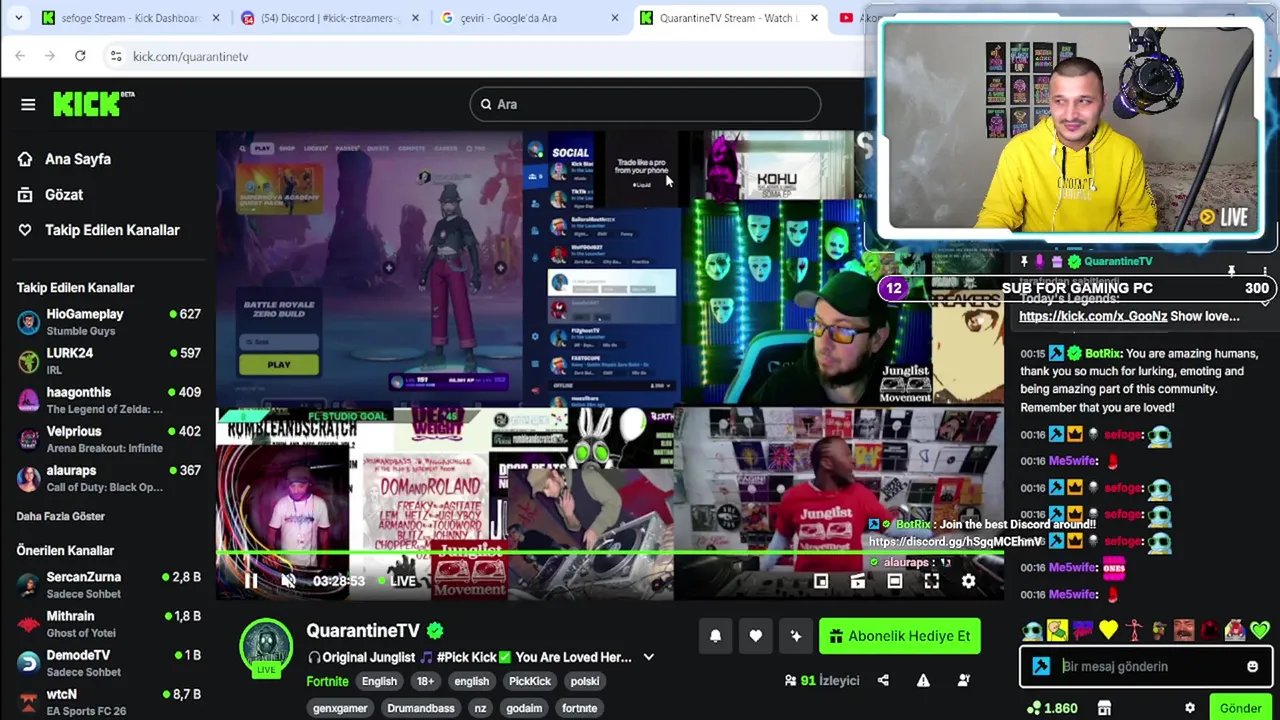
Task: Open the hamburger menu next to Kick logo
Action: click(x=28, y=104)
